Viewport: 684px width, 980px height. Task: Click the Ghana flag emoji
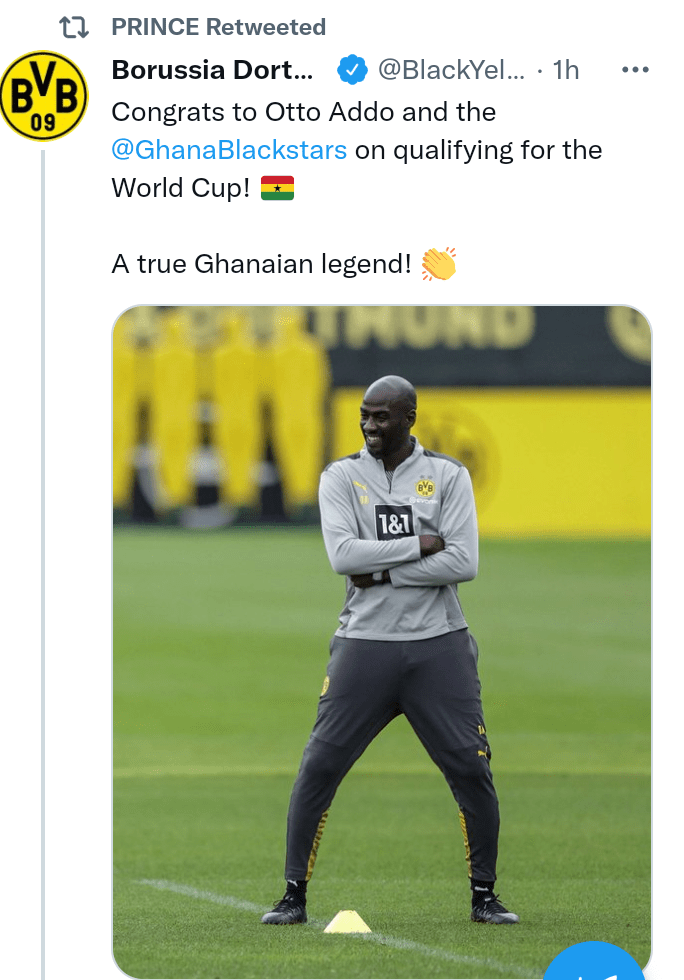coord(277,188)
